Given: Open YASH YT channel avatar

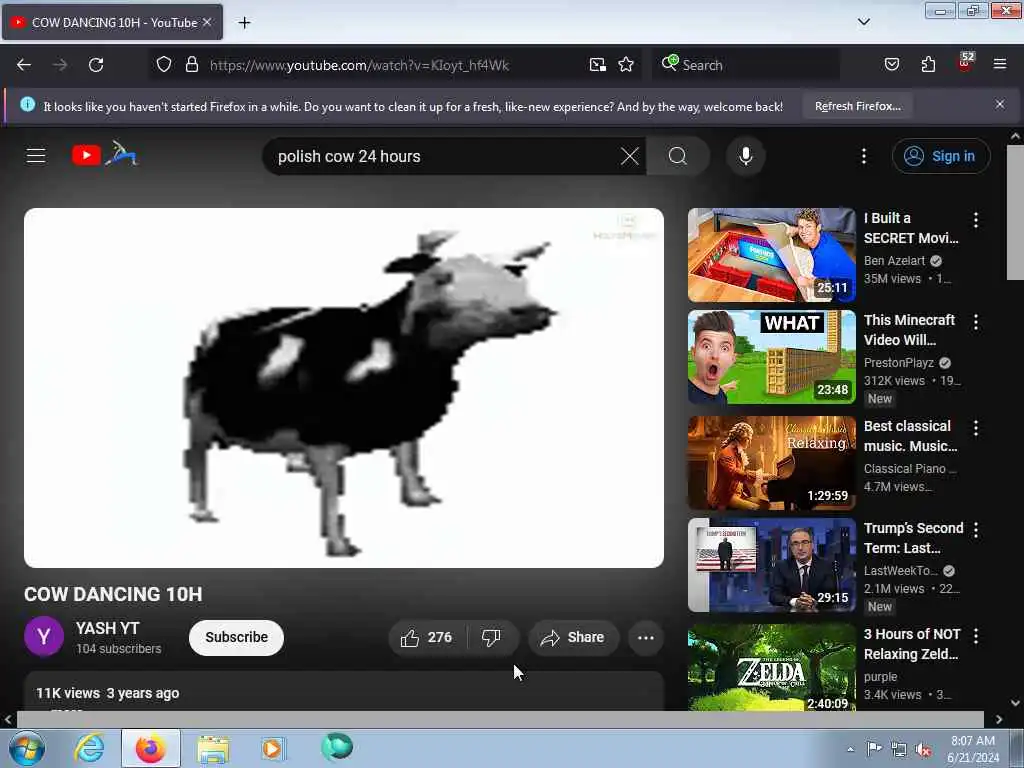Looking at the screenshot, I should (44, 636).
